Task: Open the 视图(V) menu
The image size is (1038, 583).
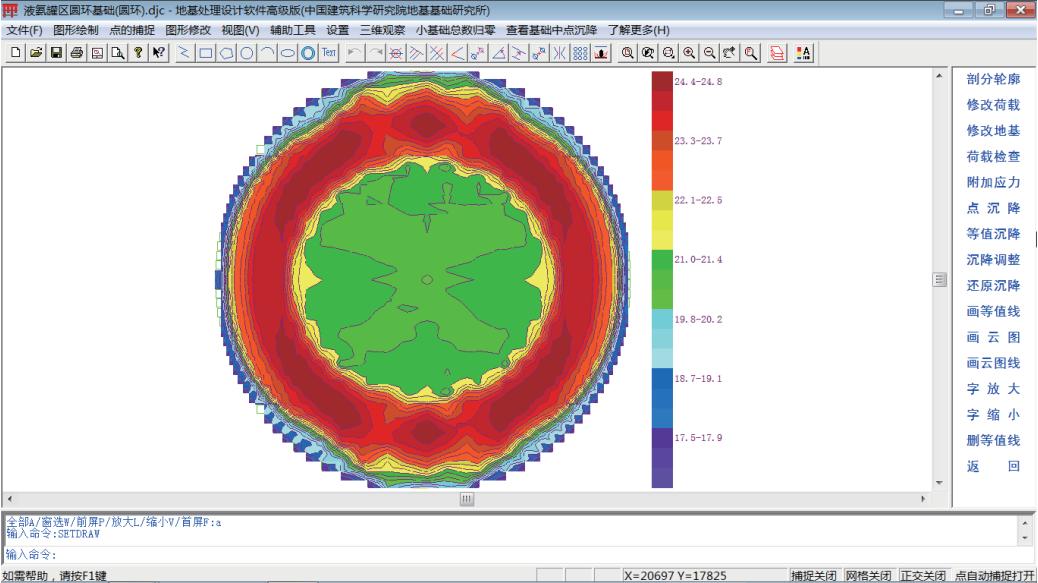Action: click(239, 30)
